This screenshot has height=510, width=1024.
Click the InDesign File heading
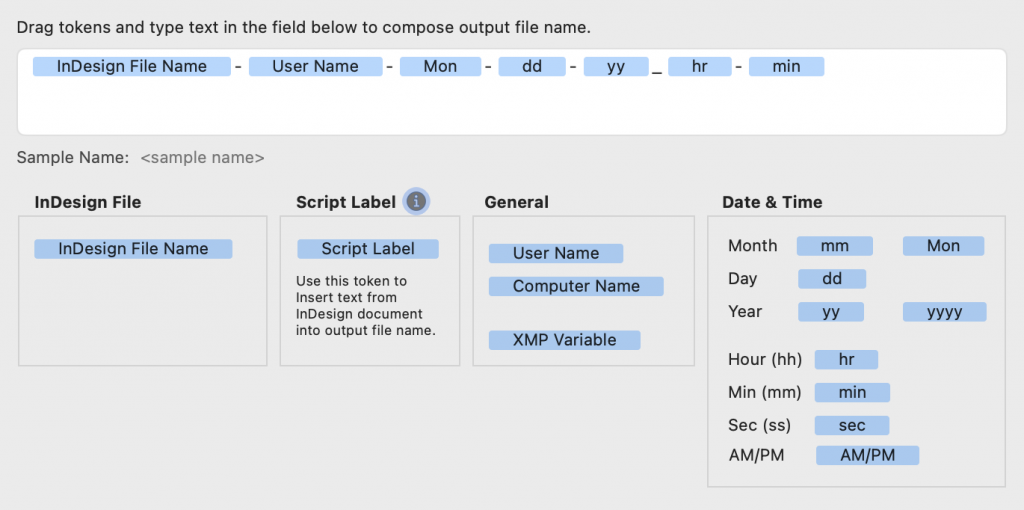click(x=88, y=202)
